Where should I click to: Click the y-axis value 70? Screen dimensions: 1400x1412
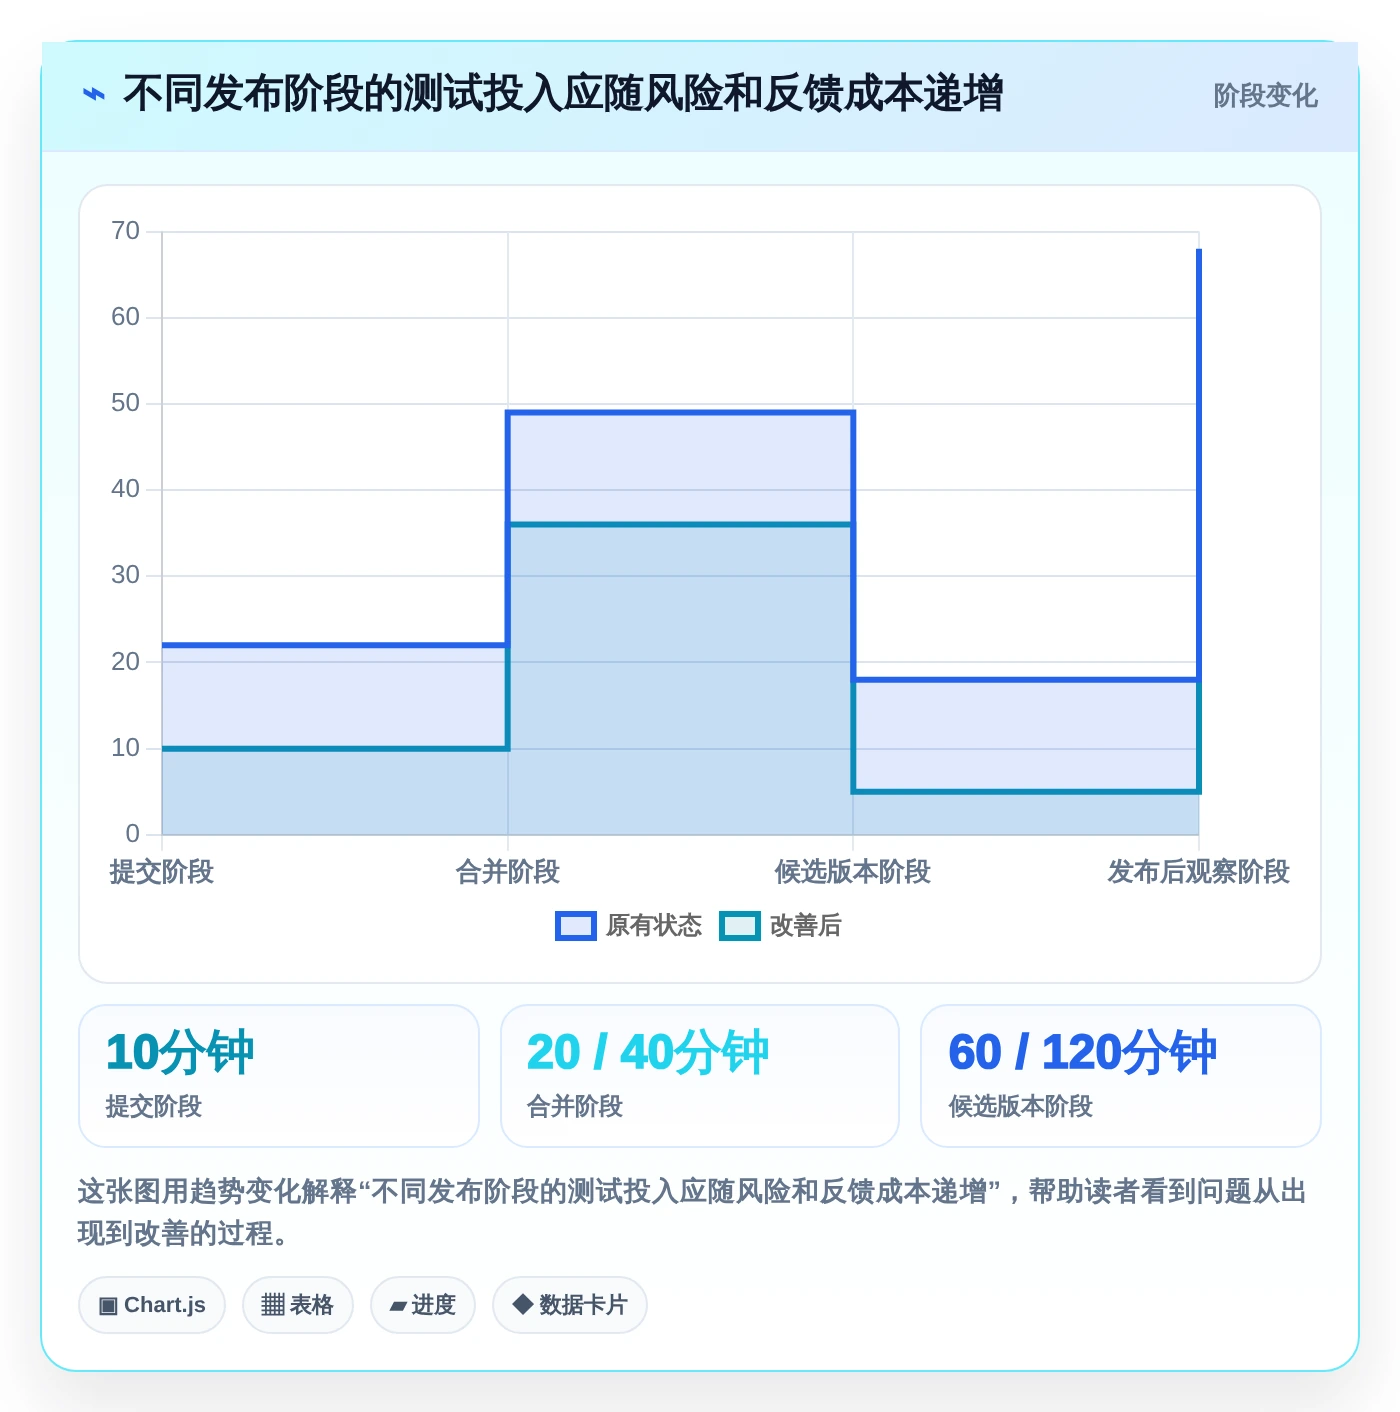click(126, 231)
